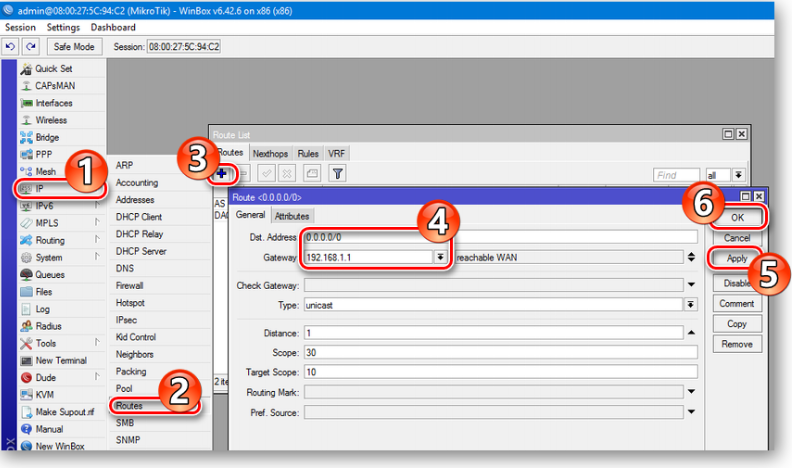Open the Settings menu
Viewport: 792px width, 468px height.
click(x=63, y=27)
